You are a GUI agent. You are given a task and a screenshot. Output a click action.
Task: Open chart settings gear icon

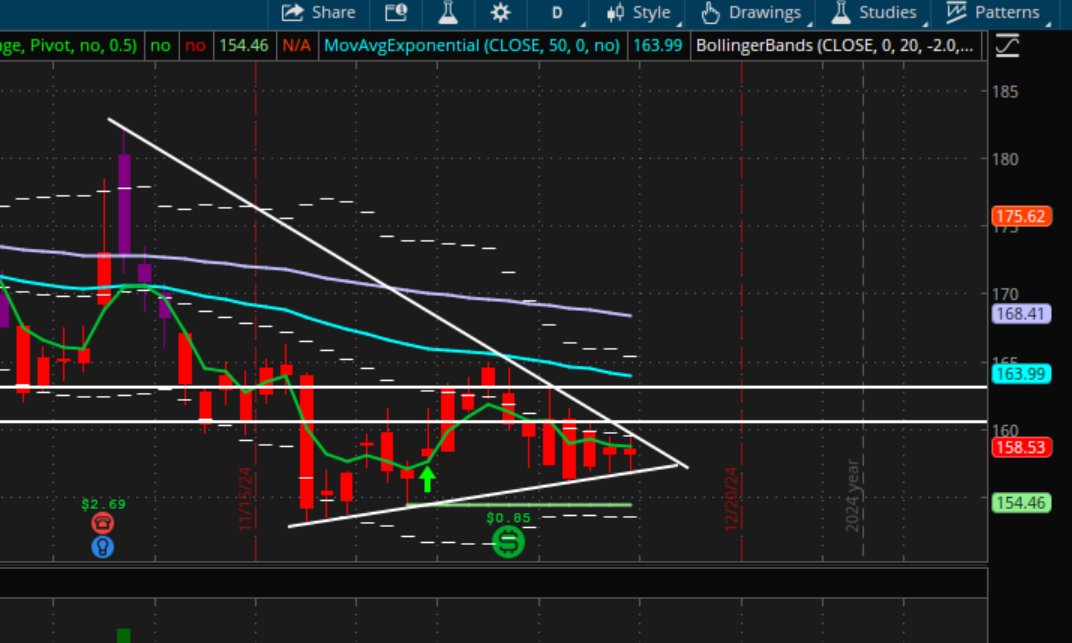point(500,12)
